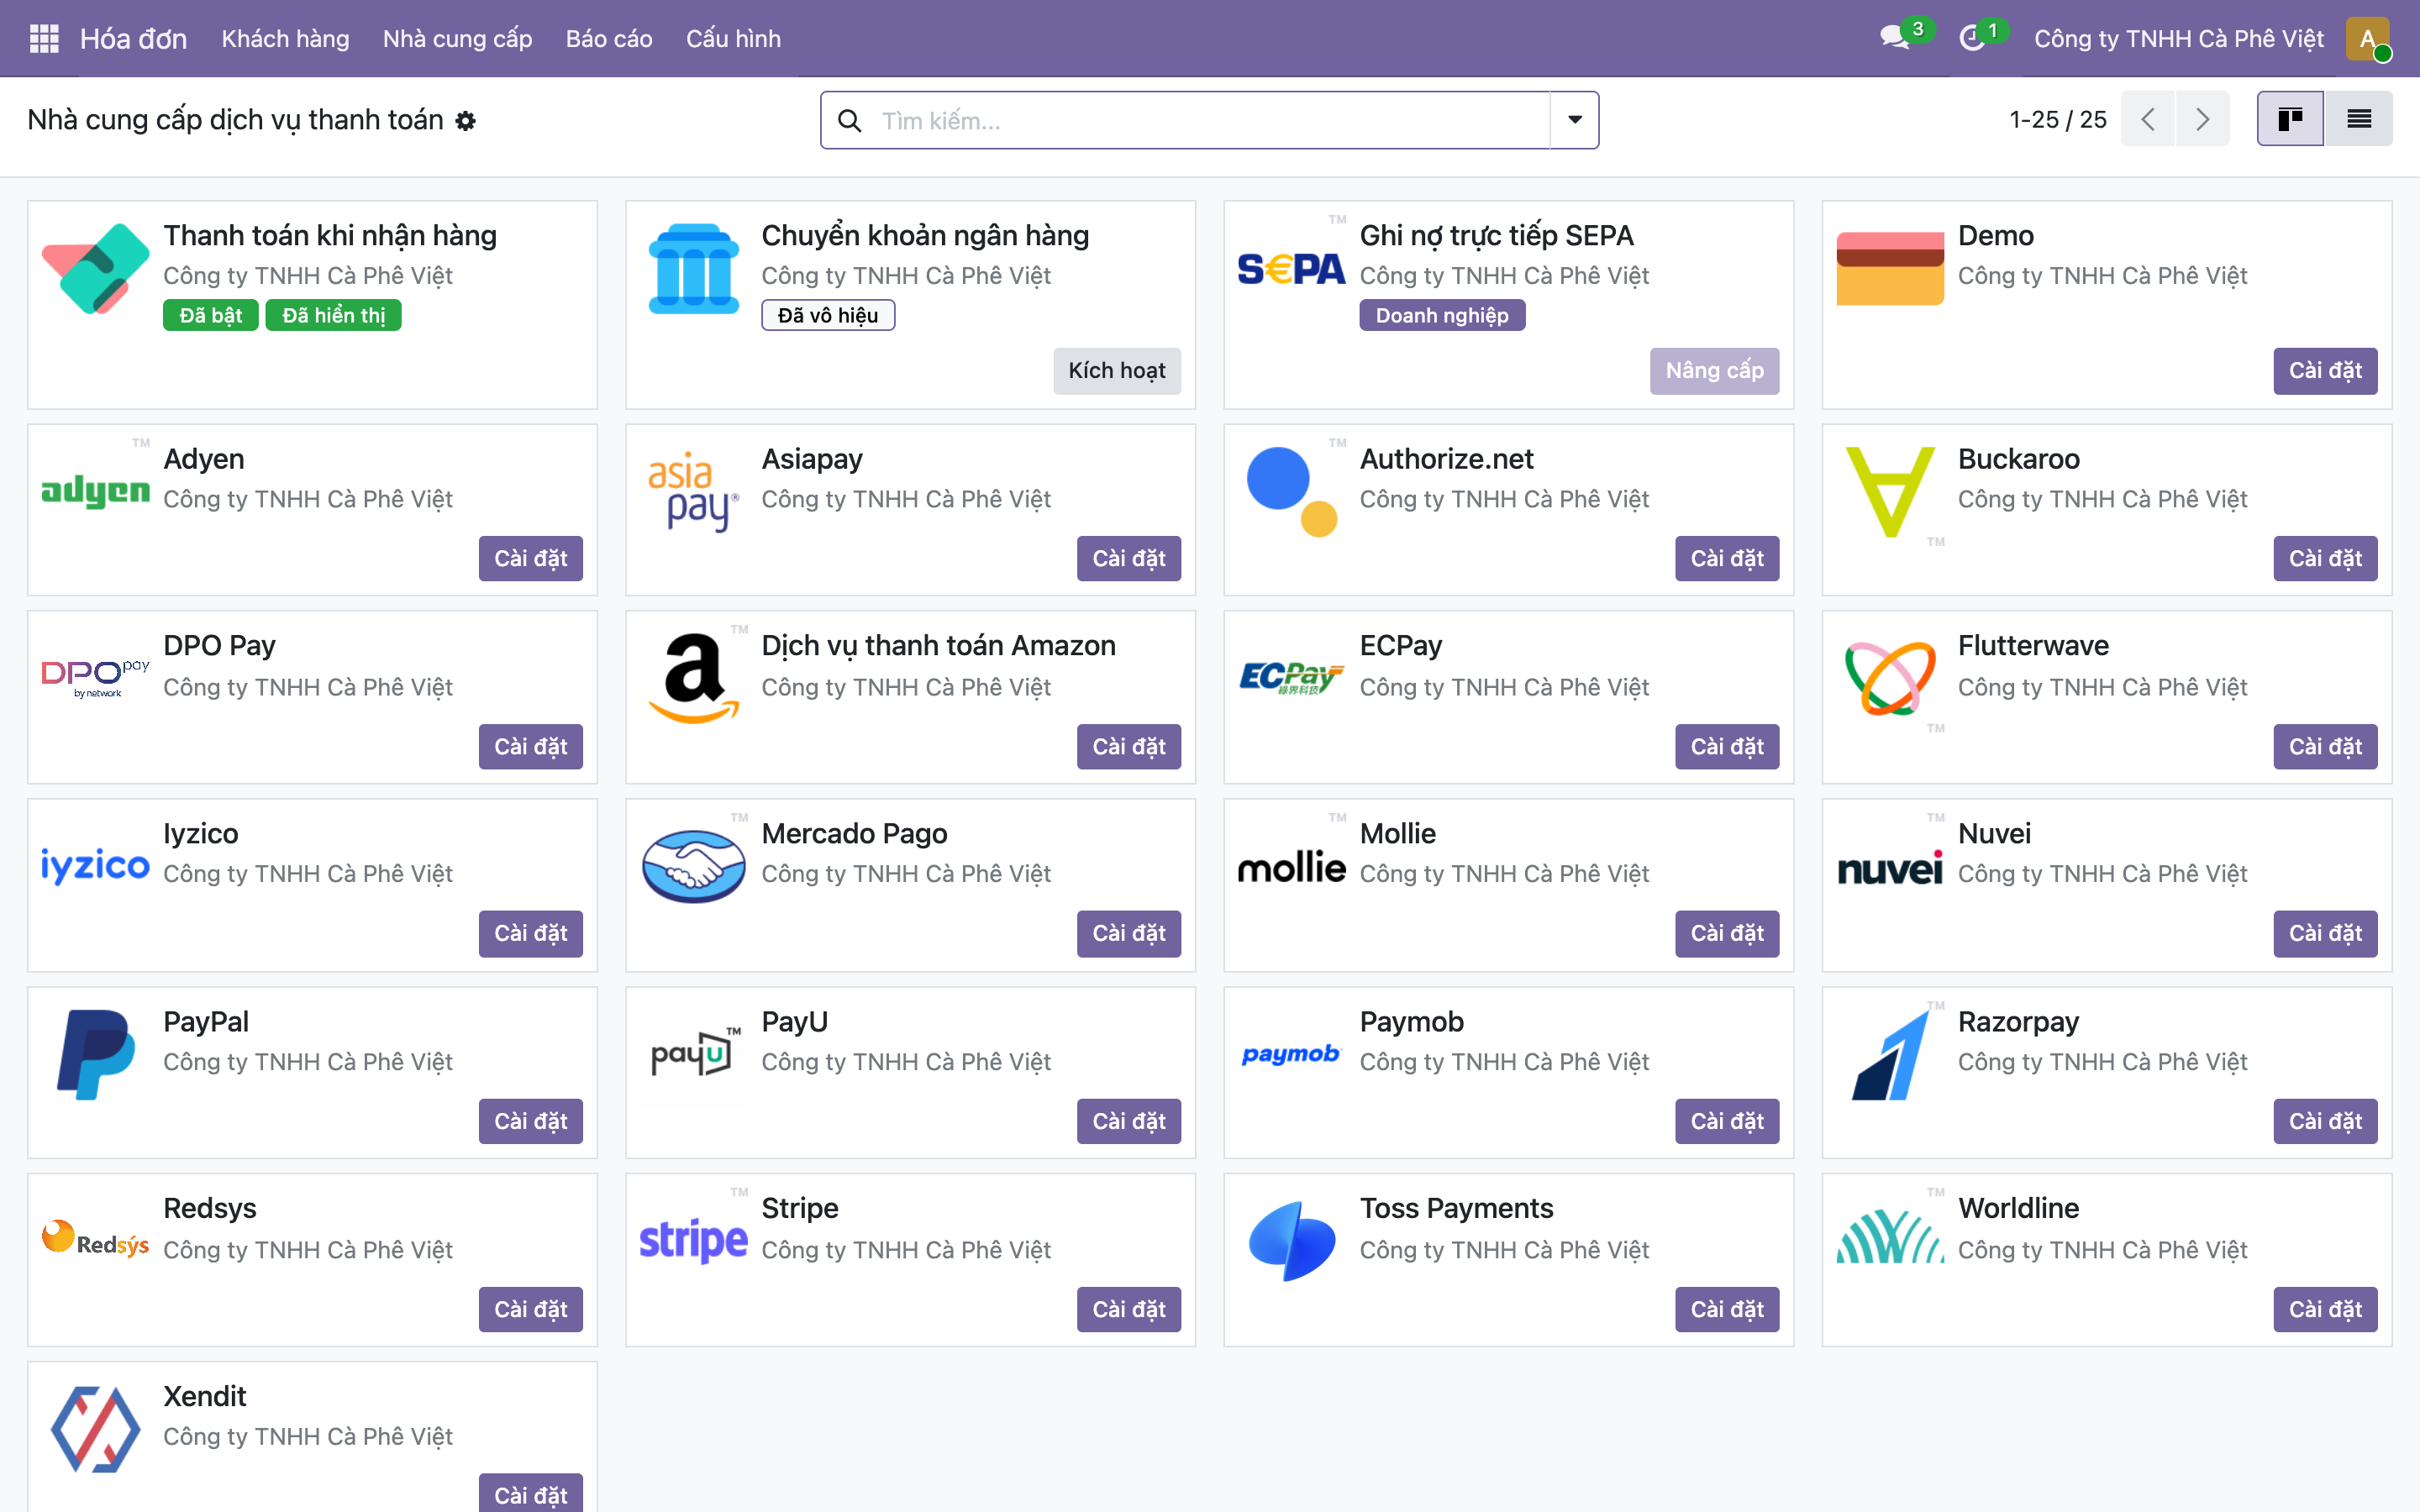The width and height of the screenshot is (2420, 1512).
Task: Click the Demo card logo
Action: click(1890, 268)
